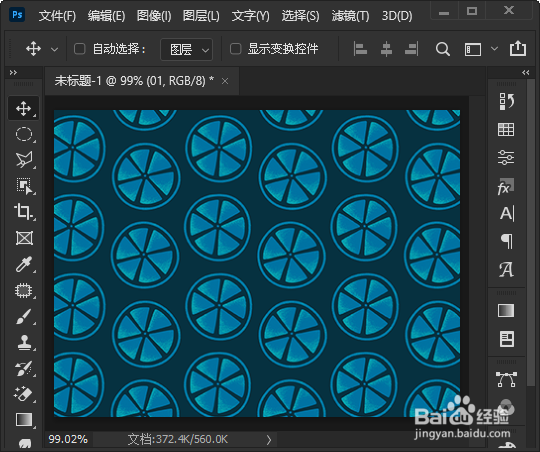
Task: Select the Polygonal Lasso tool
Action: pyautogui.click(x=24, y=160)
